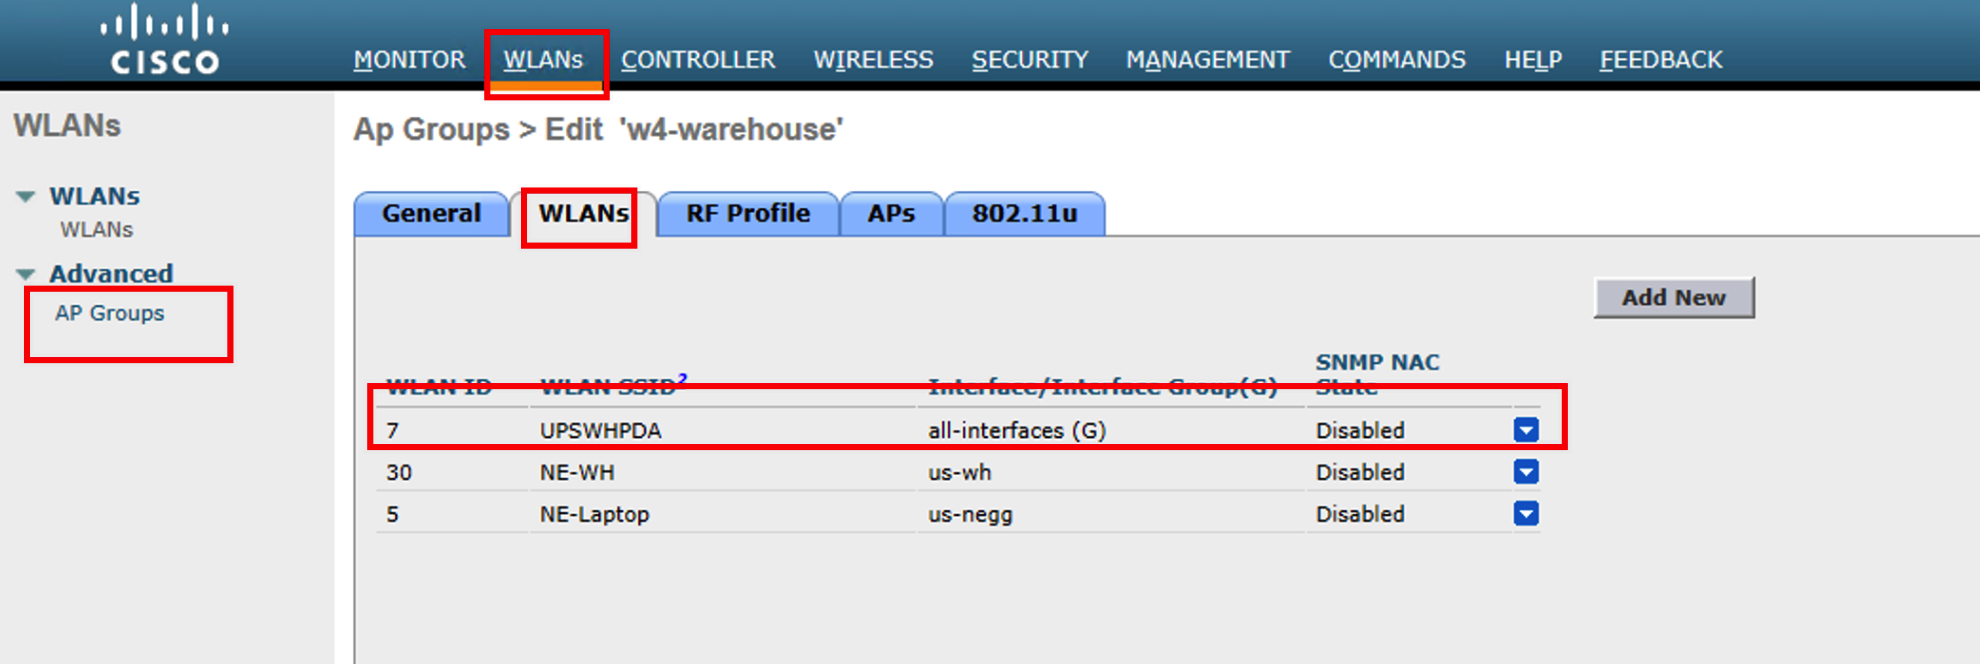Click the Add New button
The image size is (1980, 664).
1673,298
